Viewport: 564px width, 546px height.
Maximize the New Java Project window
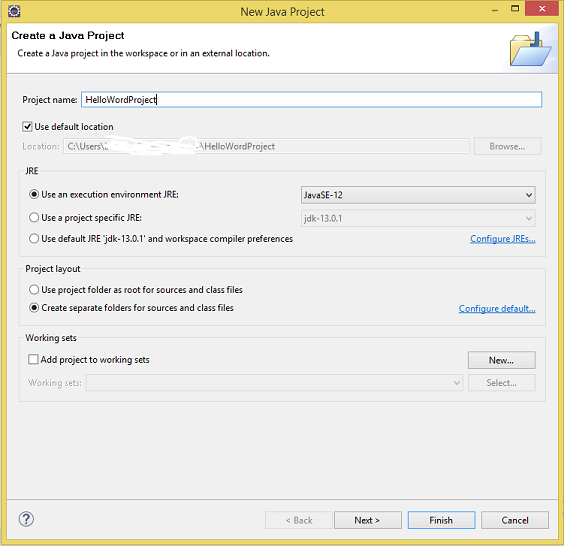pos(515,9)
